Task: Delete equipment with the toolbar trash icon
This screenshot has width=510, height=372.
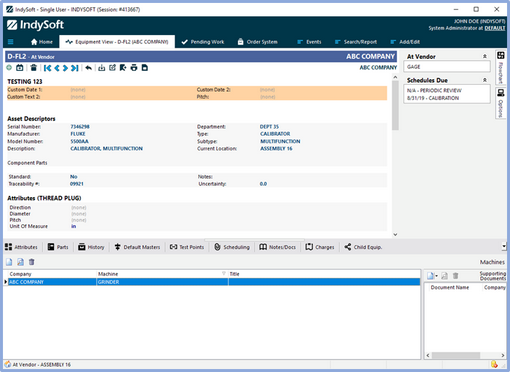Action: pos(33,68)
